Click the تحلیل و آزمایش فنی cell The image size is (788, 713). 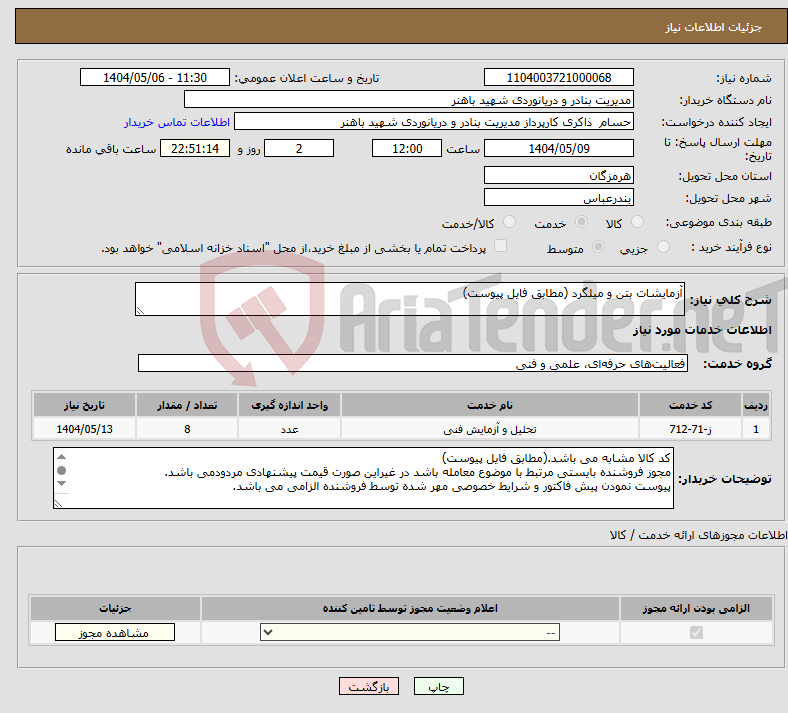click(x=490, y=429)
